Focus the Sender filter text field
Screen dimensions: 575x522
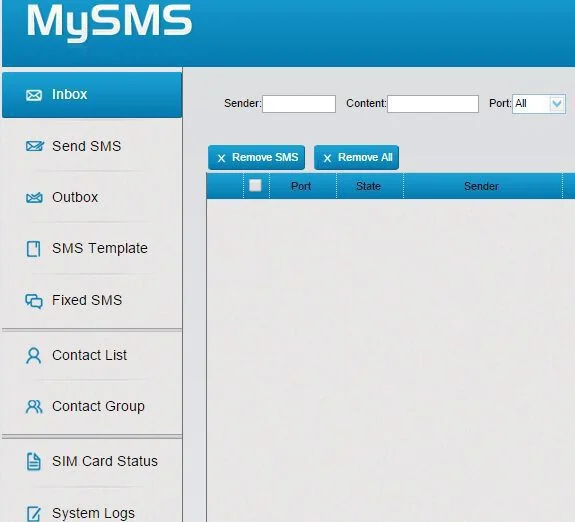point(299,104)
